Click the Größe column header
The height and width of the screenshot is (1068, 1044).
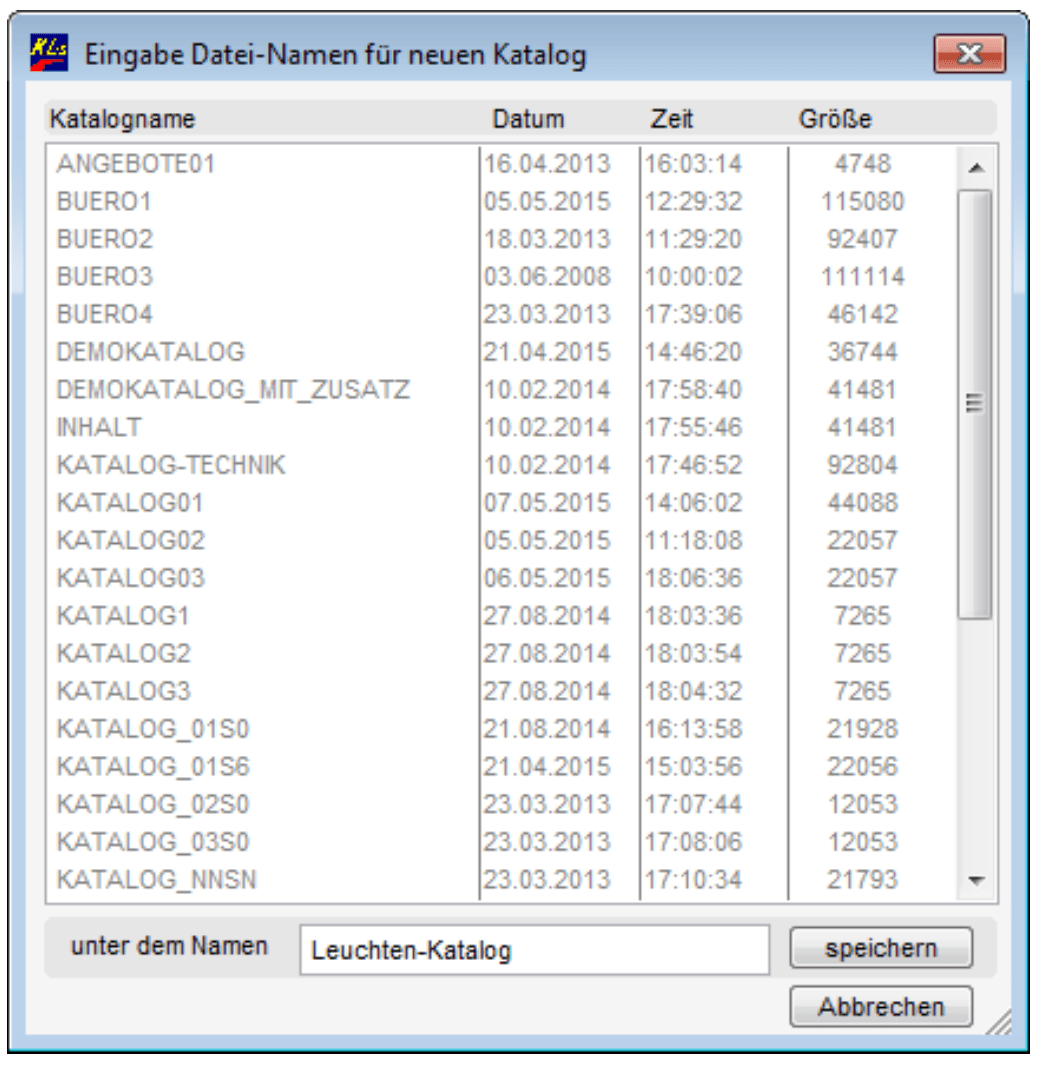pos(835,119)
